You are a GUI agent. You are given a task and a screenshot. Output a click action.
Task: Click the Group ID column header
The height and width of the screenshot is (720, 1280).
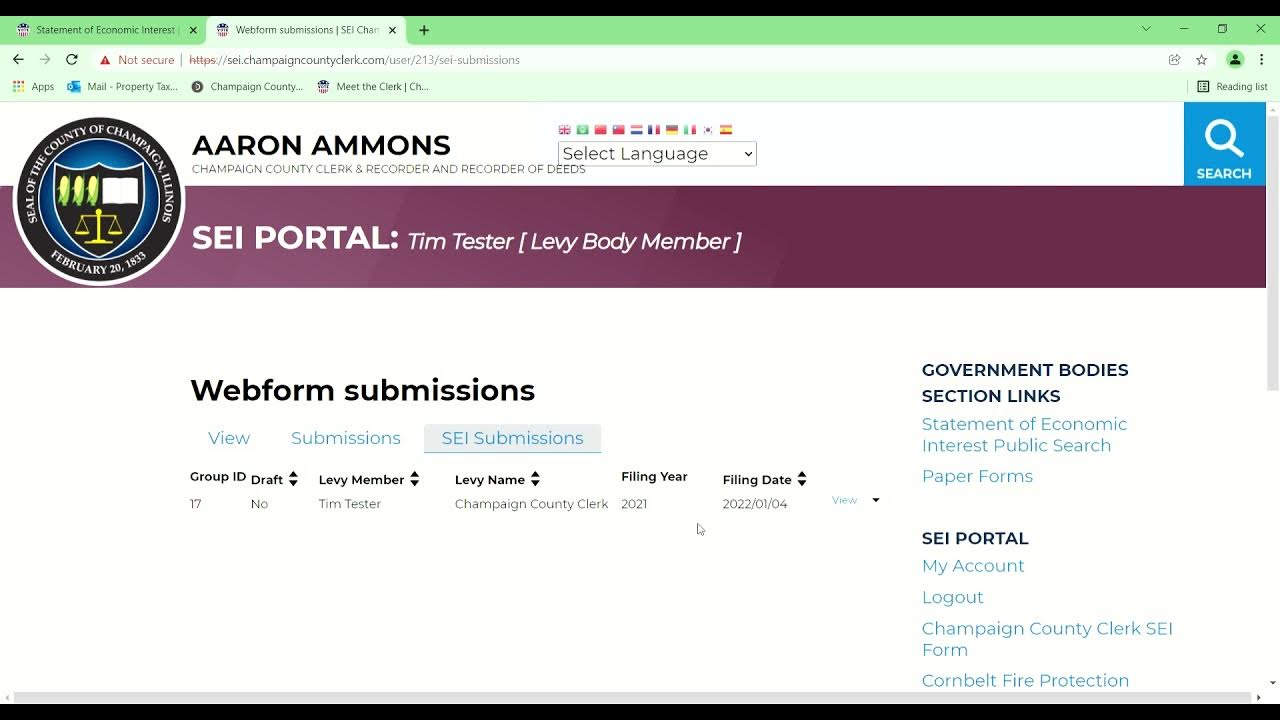[218, 477]
